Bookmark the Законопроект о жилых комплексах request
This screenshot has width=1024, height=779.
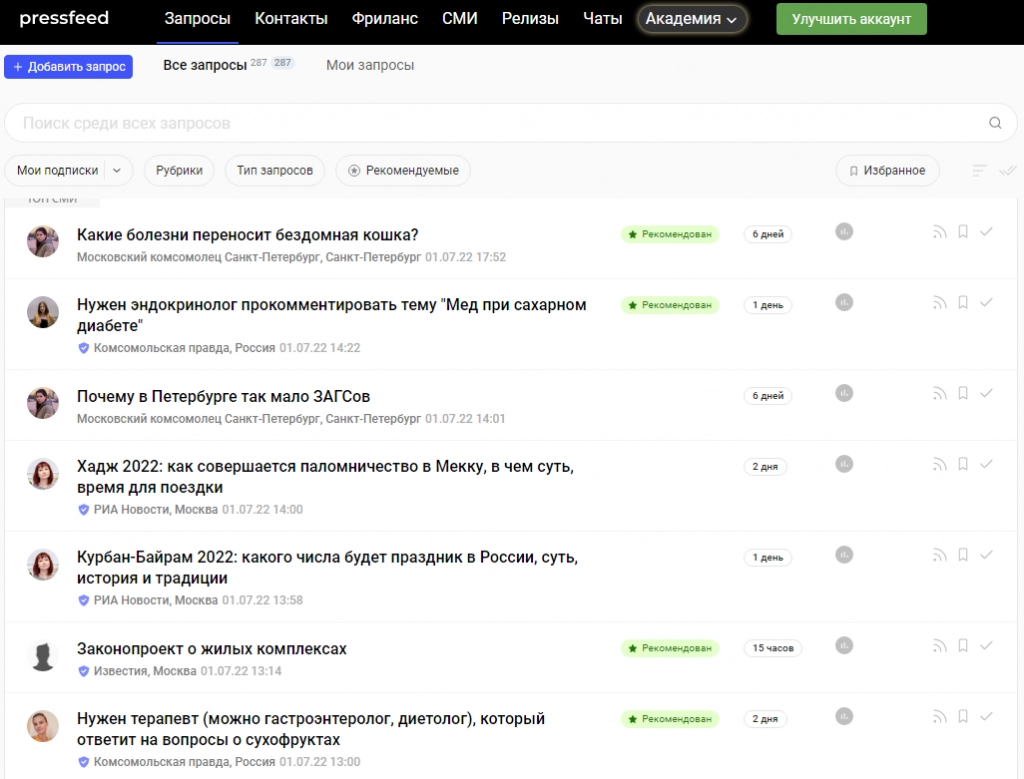(963, 646)
